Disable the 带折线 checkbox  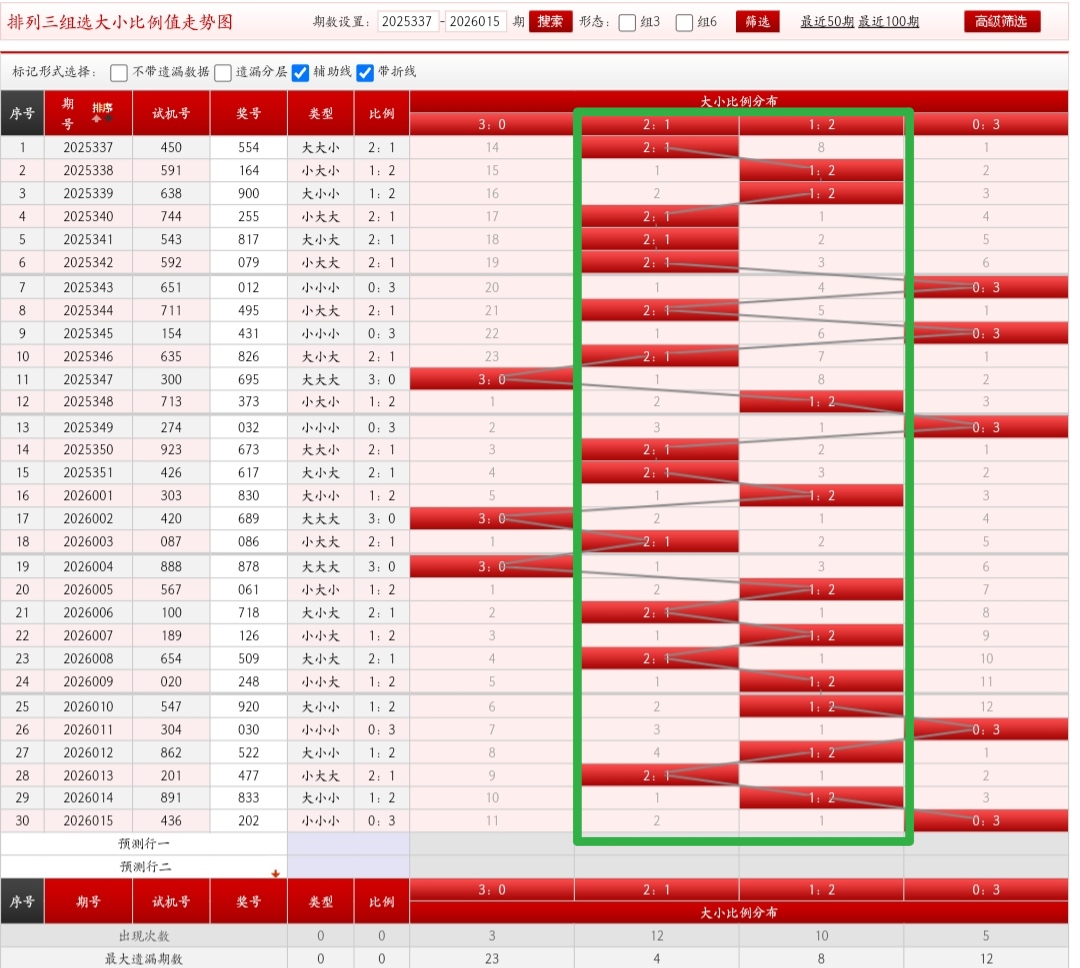(365, 72)
